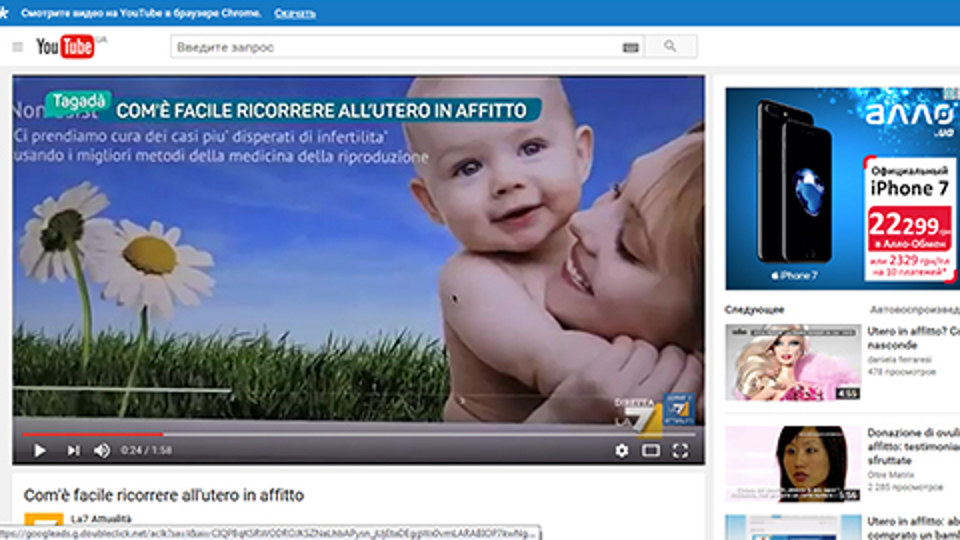The width and height of the screenshot is (960, 540).
Task: Open the player settings gear
Action: coord(621,451)
